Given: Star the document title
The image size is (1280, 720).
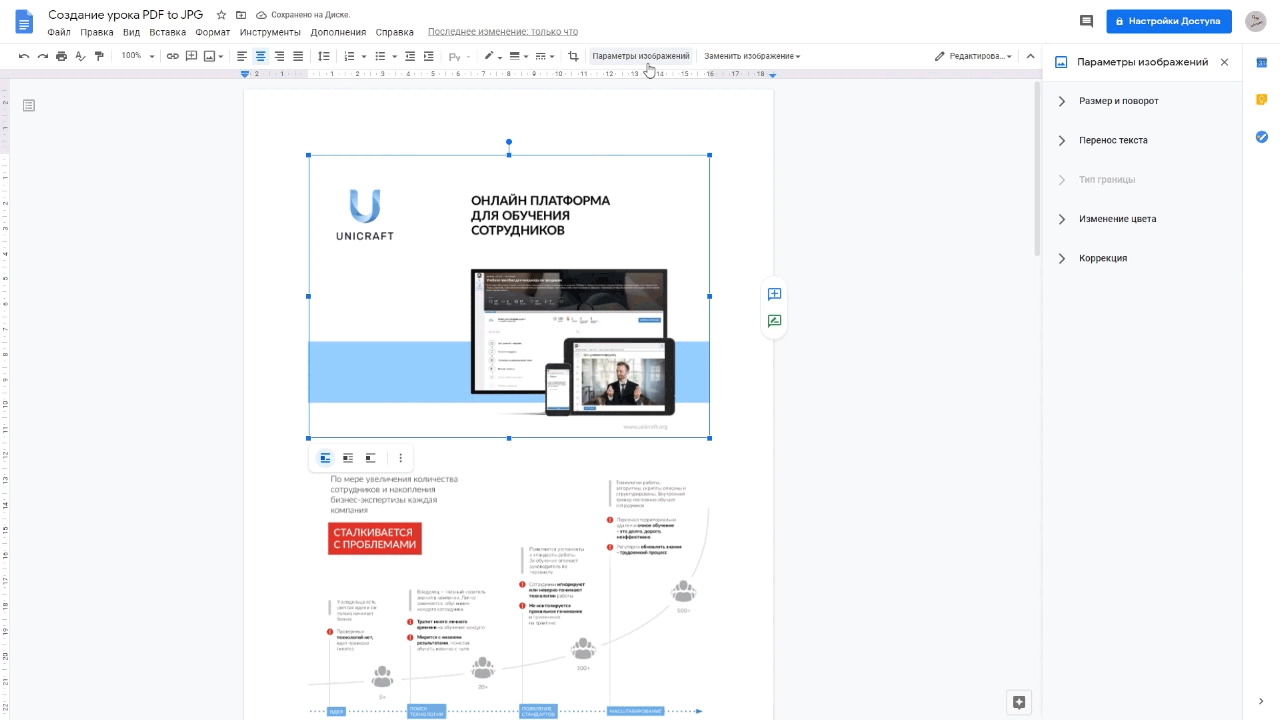Looking at the screenshot, I should coord(221,16).
